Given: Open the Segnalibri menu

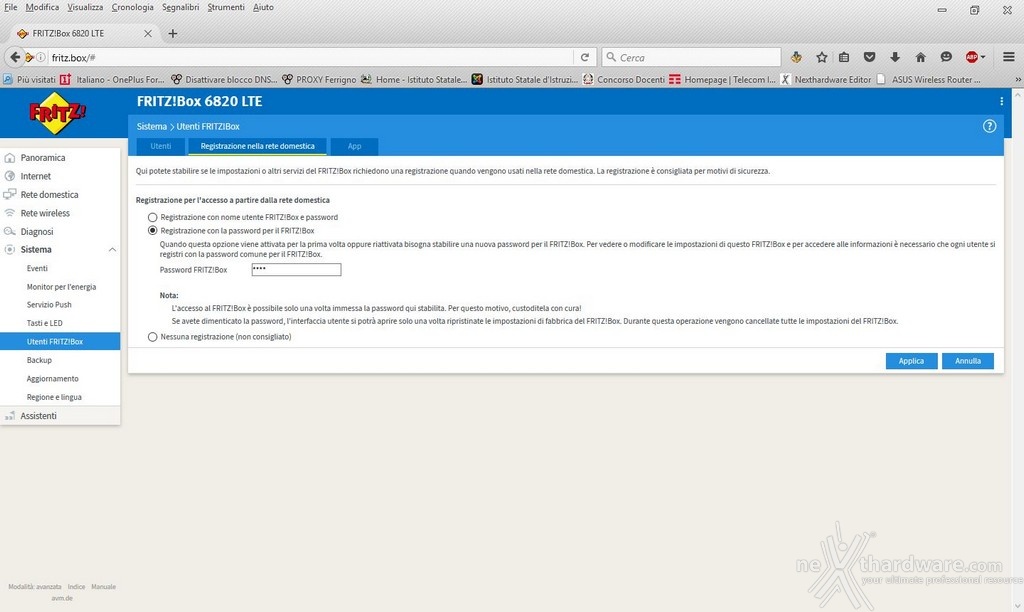Looking at the screenshot, I should click(x=181, y=7).
